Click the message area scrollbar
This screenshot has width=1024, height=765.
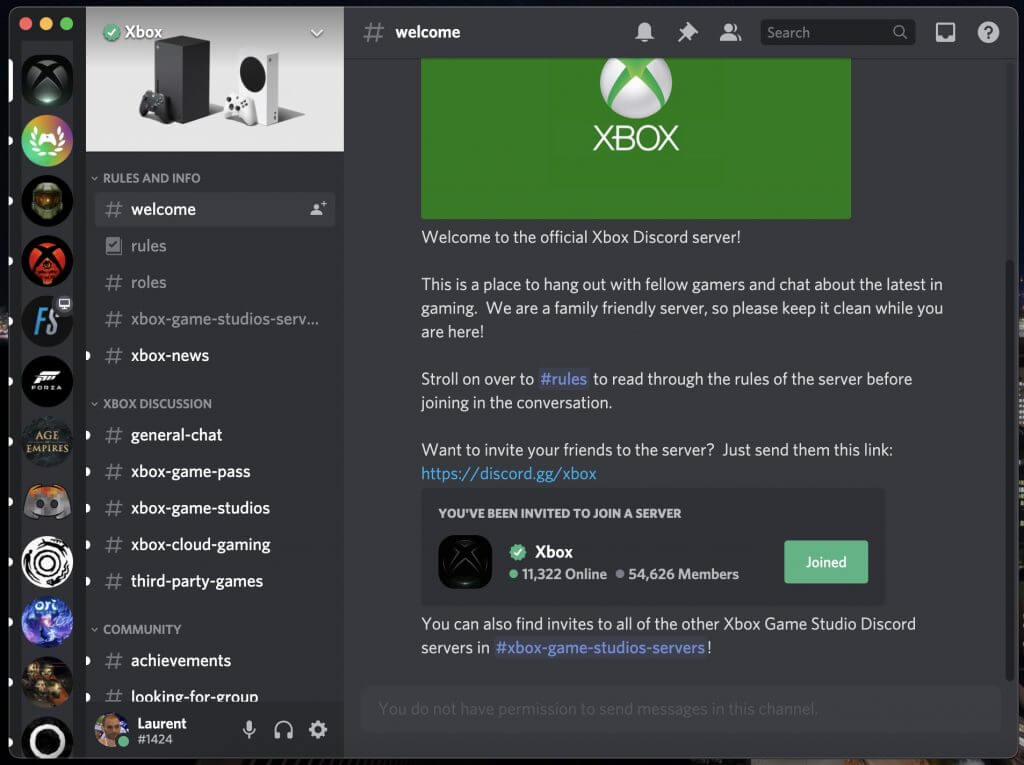click(x=1010, y=468)
